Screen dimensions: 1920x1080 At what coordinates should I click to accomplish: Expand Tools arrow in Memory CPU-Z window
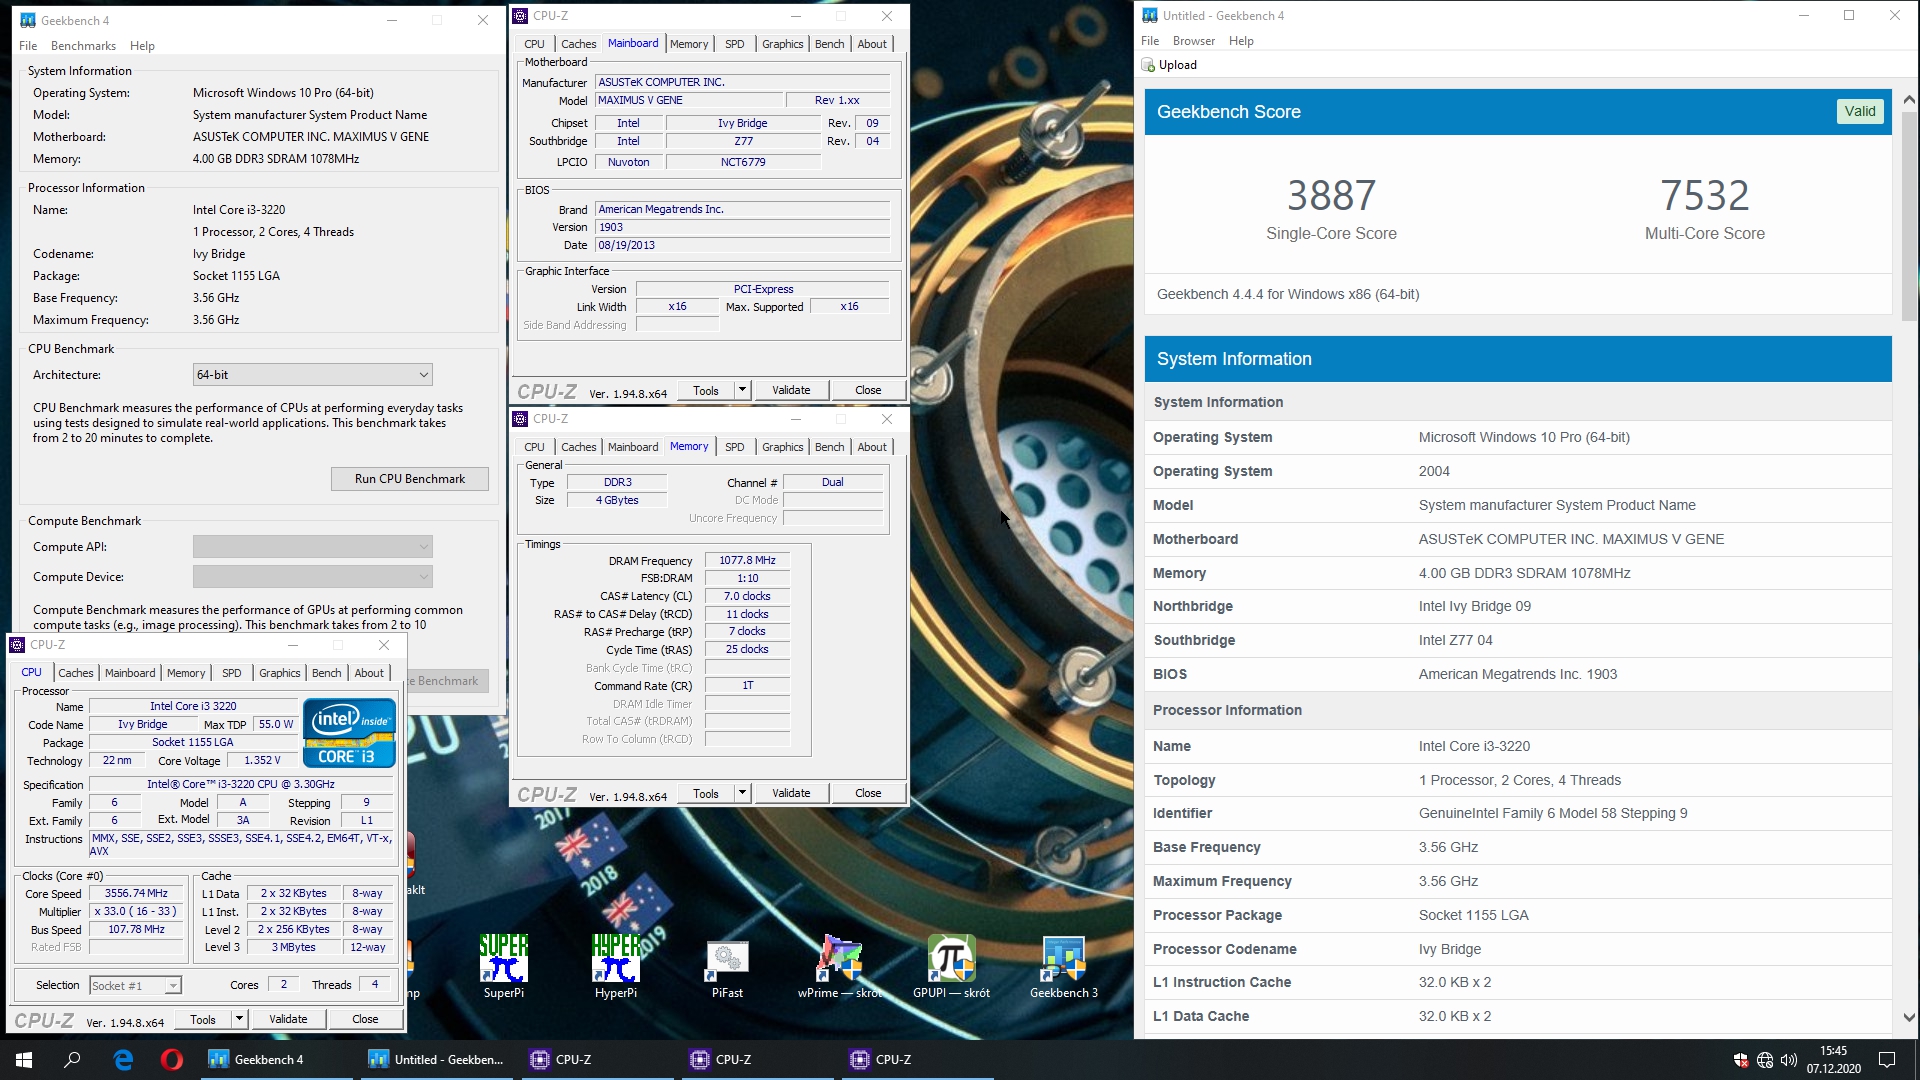point(742,793)
